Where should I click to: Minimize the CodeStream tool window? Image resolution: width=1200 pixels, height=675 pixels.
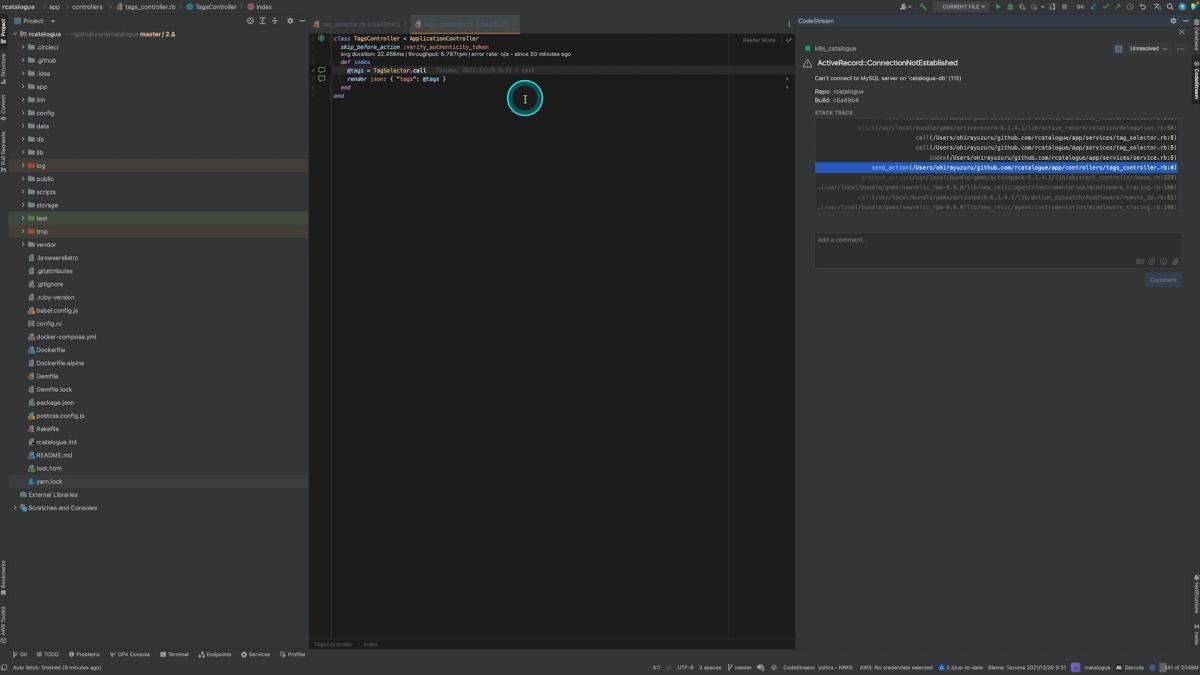tap(1185, 21)
